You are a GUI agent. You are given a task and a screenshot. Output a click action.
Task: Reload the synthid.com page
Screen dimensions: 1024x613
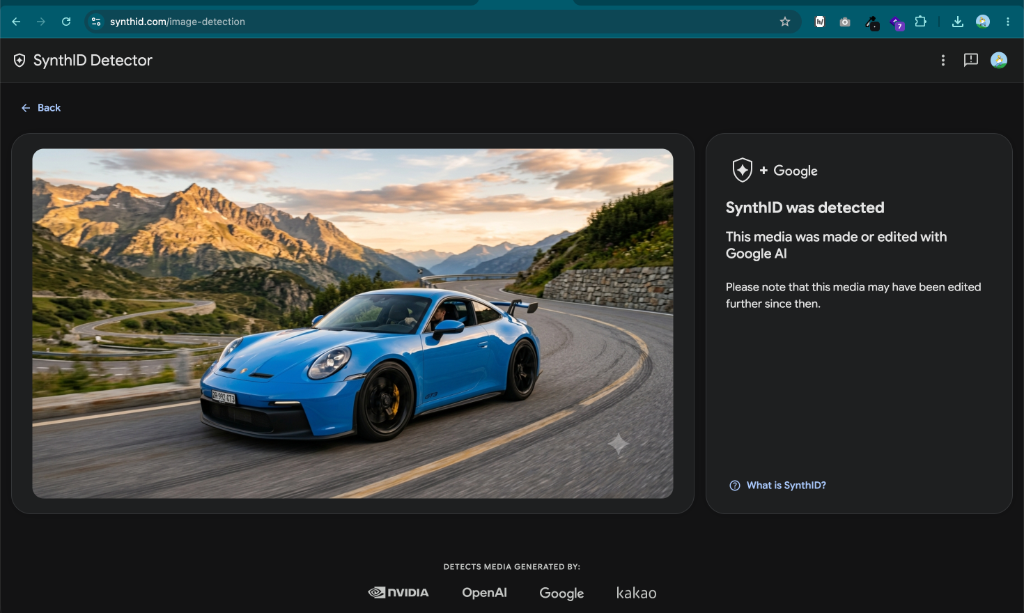click(66, 22)
